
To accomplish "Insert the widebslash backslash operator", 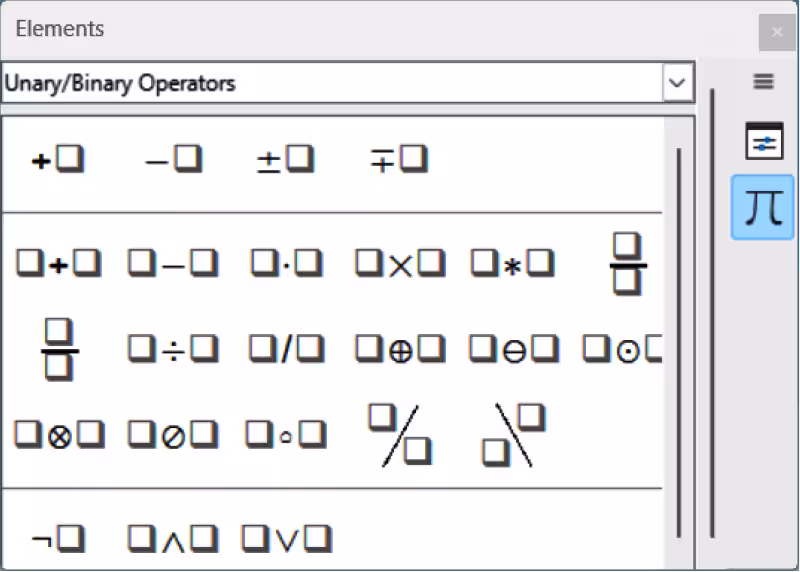I will 514,435.
